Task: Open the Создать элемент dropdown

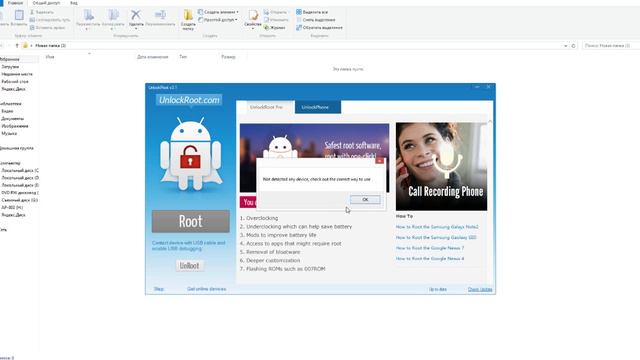Action: 218,12
